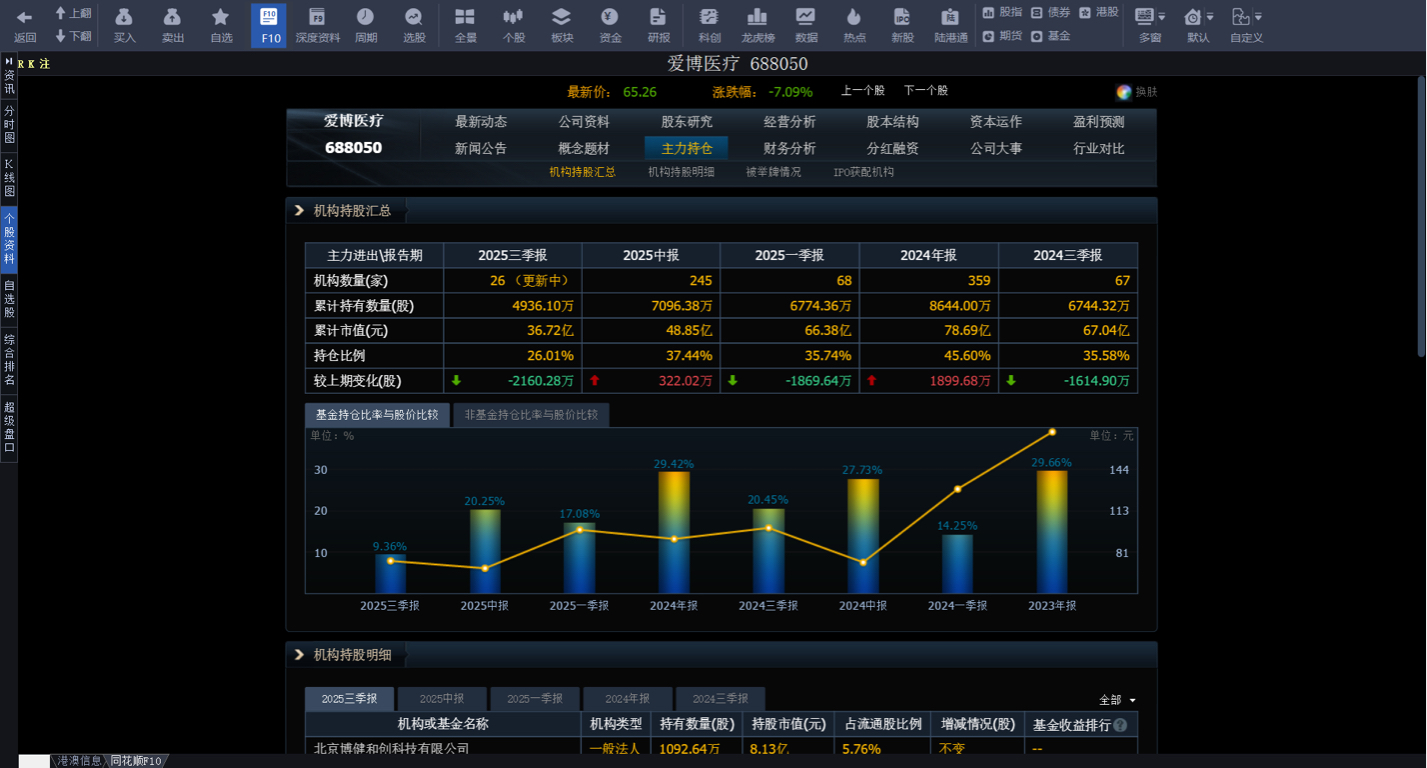The width and height of the screenshot is (1427, 768).
Task: Click help icon beside 基金收益排行
Action: (1120, 725)
